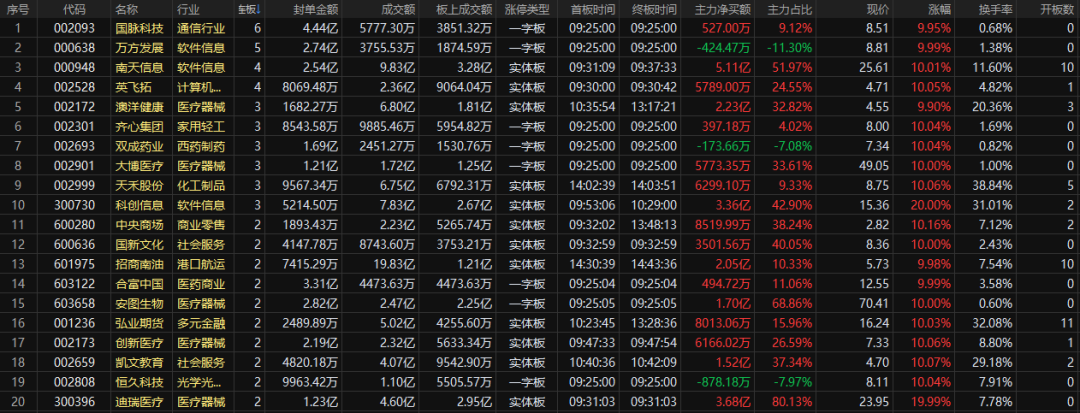The height and width of the screenshot is (413, 1080).
Task: Sort table by 封单金额 header
Action: pyautogui.click(x=316, y=10)
